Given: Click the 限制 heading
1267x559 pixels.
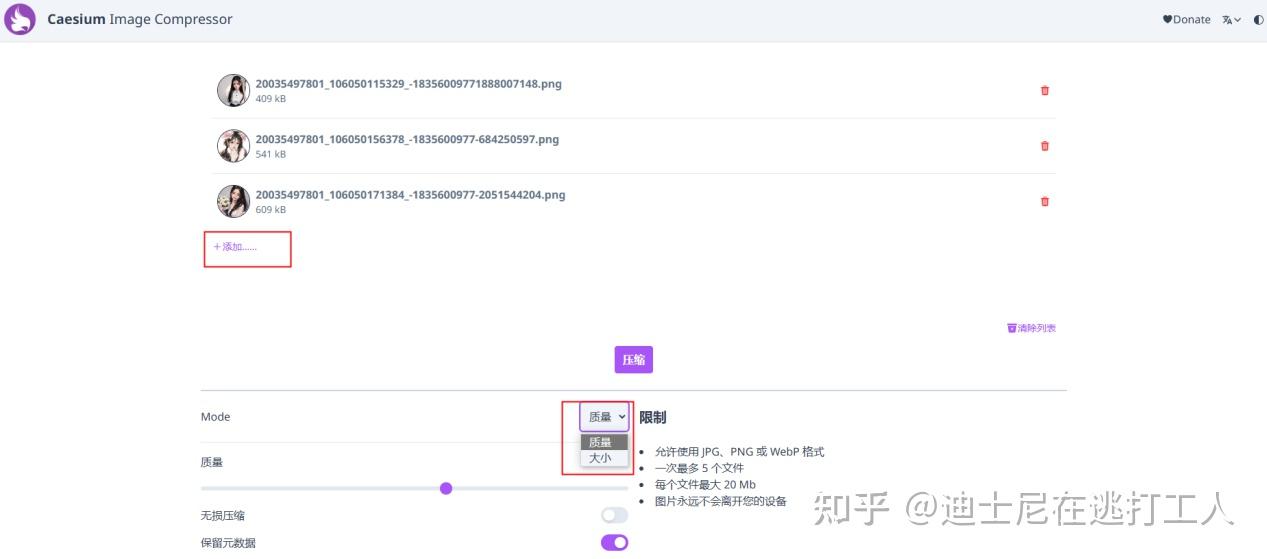Looking at the screenshot, I should tap(653, 417).
